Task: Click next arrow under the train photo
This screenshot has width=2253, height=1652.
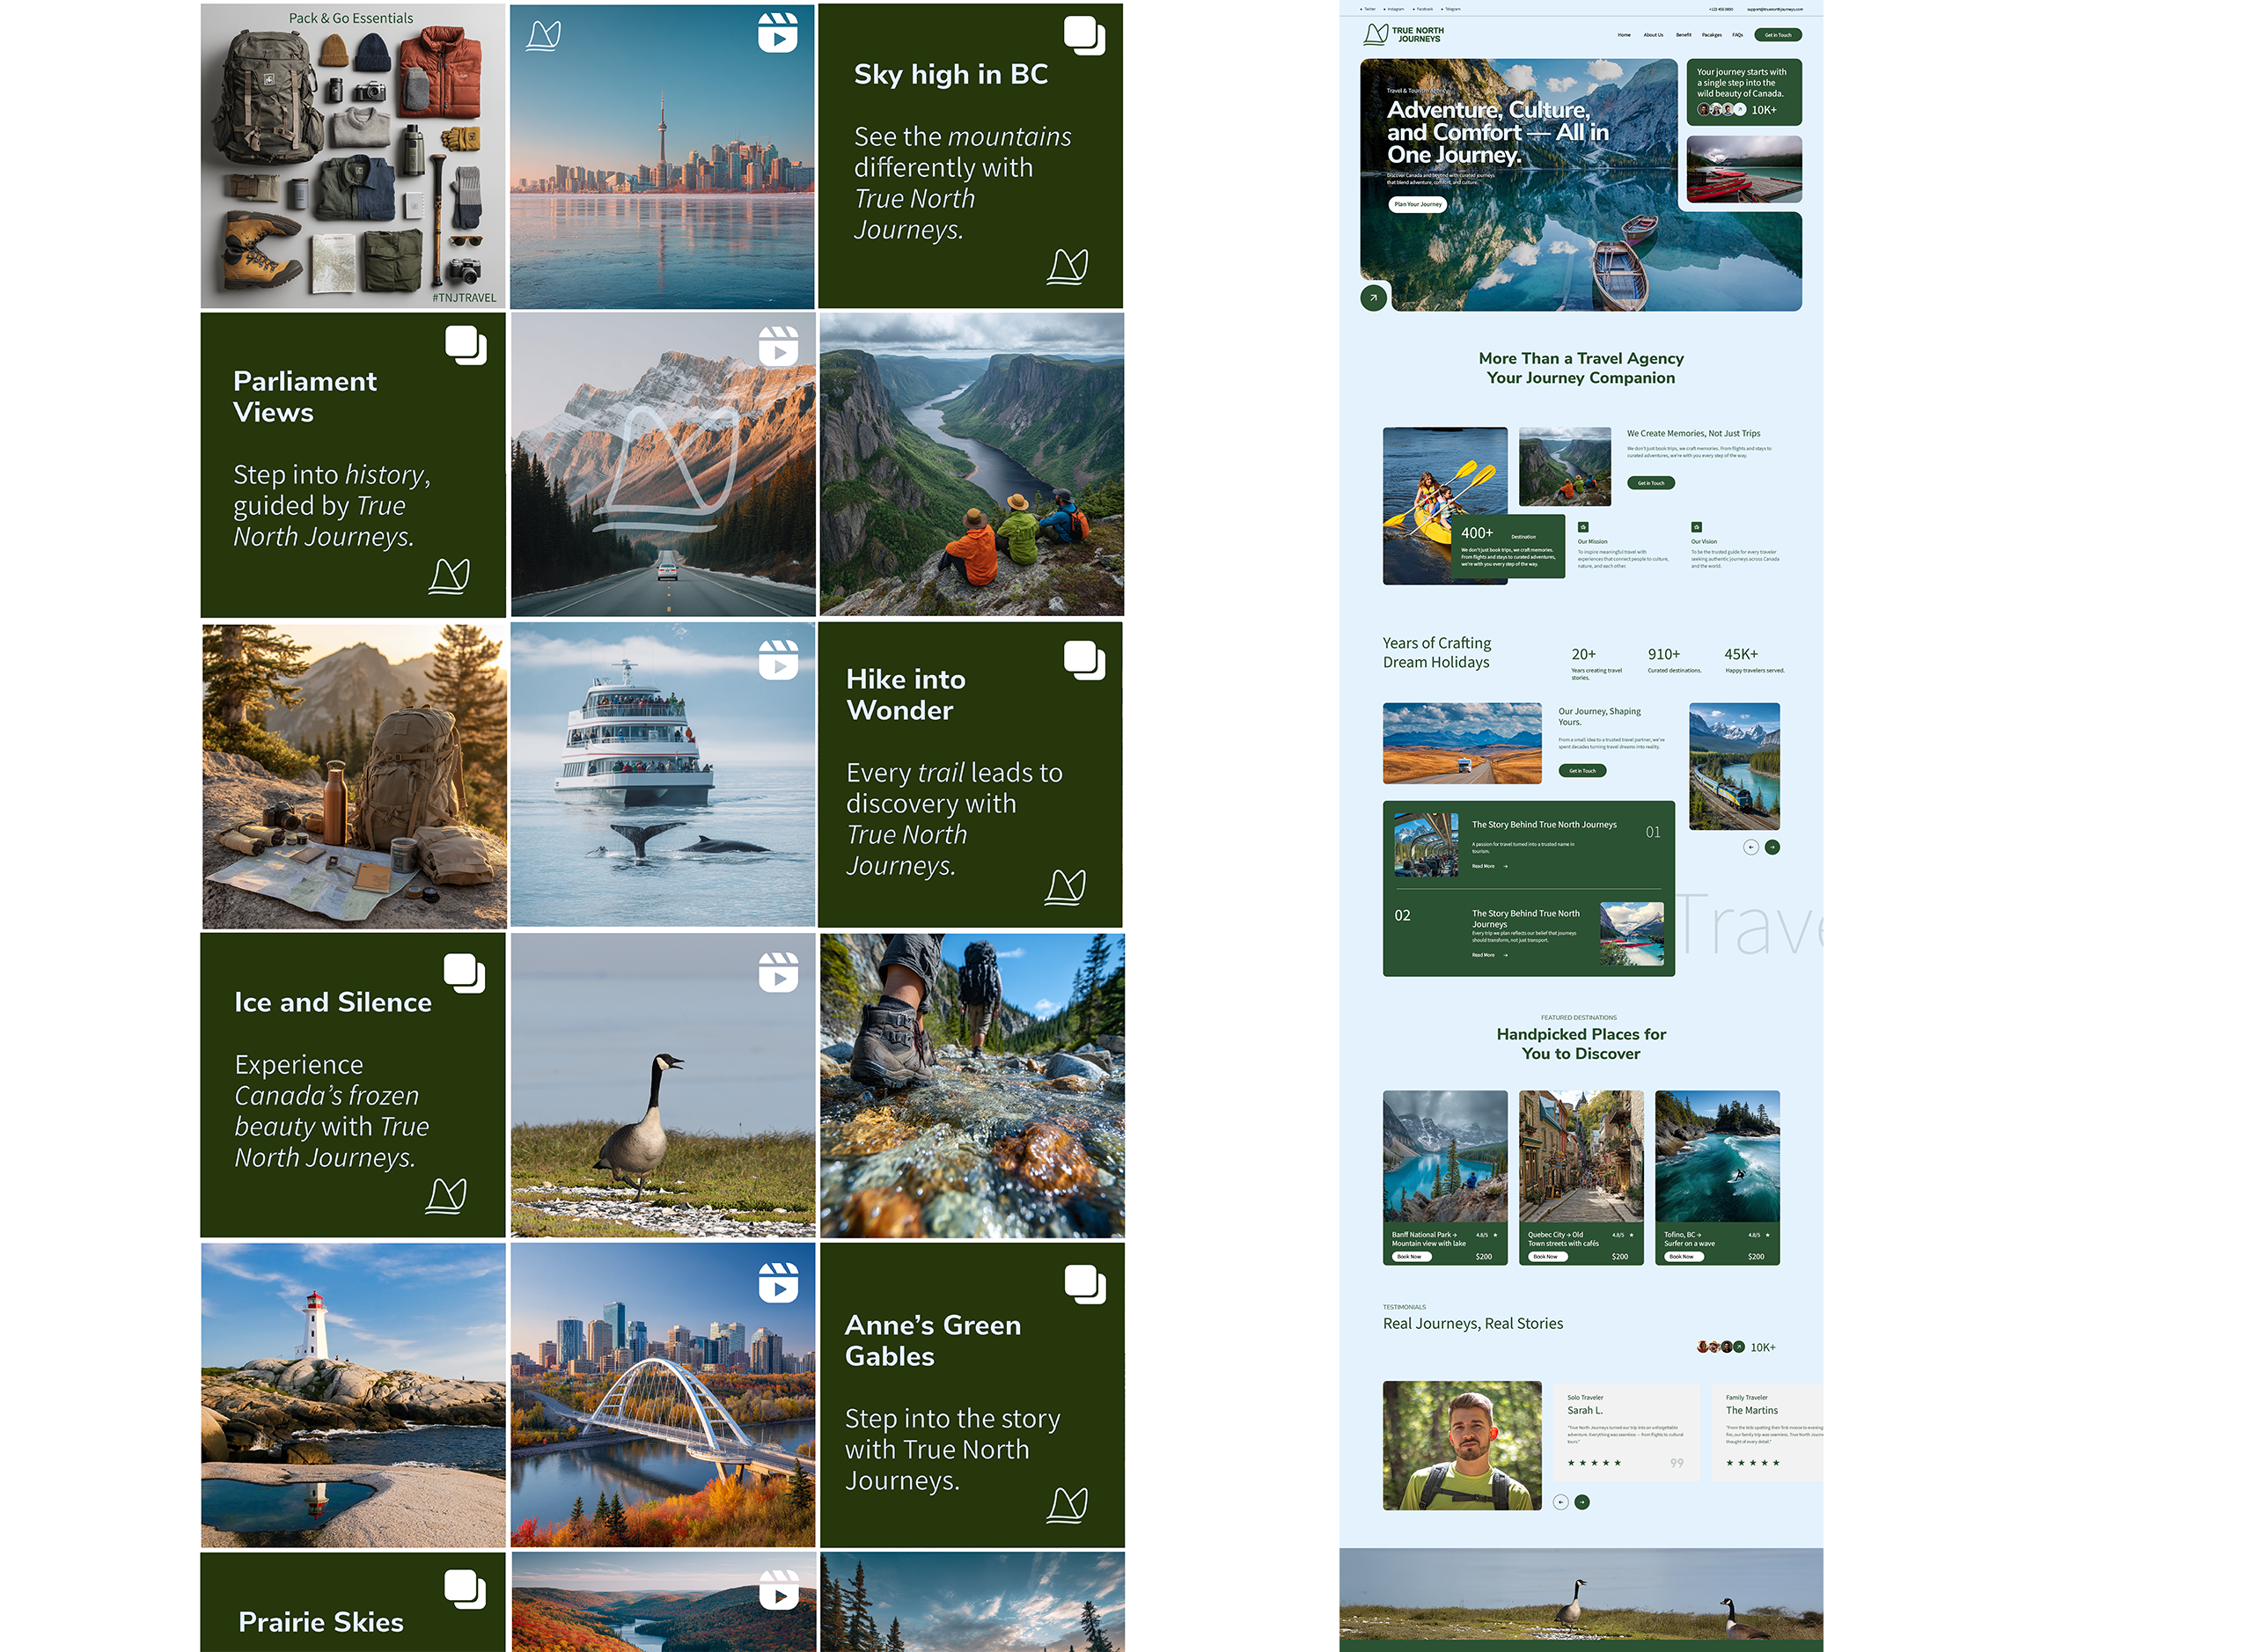Action: coord(1772,847)
